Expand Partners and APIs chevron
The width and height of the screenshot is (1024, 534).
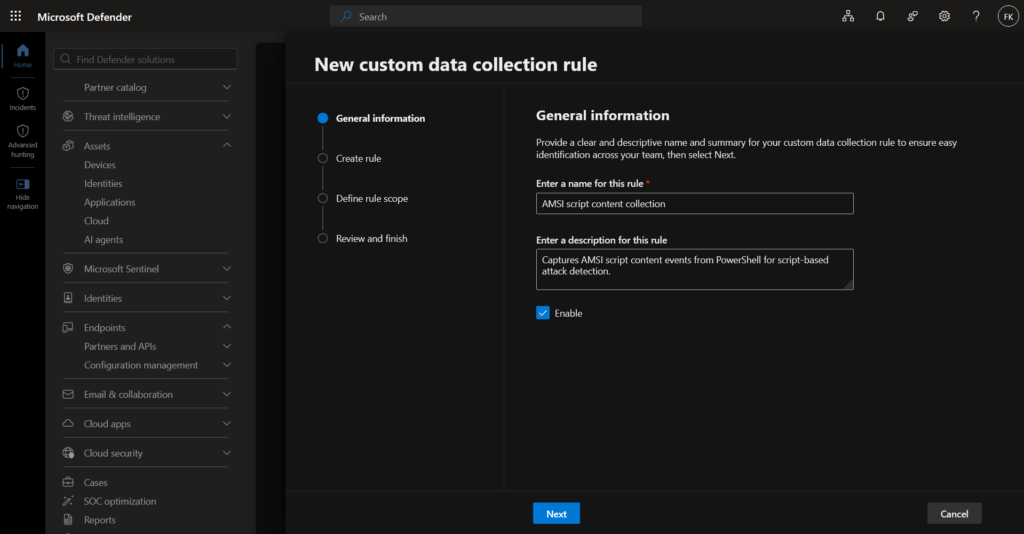pyautogui.click(x=227, y=346)
